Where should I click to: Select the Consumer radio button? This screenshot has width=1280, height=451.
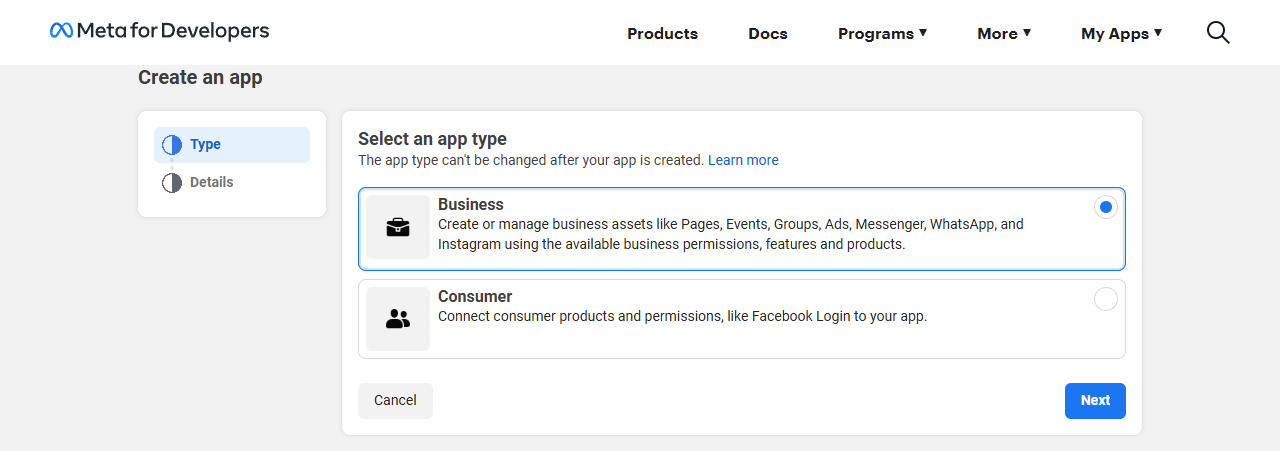pyautogui.click(x=1105, y=299)
